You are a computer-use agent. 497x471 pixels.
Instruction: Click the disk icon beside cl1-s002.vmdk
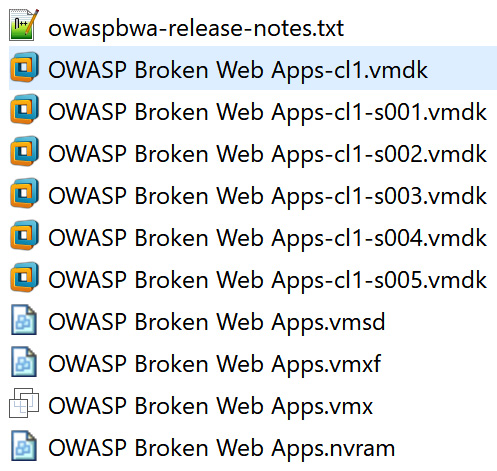click(24, 151)
